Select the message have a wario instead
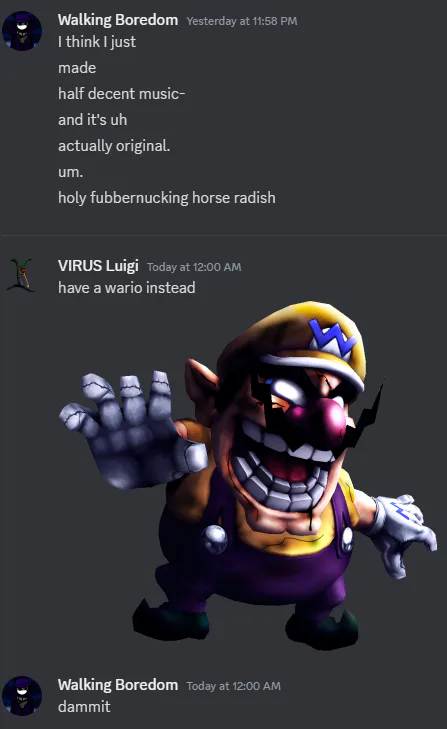Viewport: 447px width, 729px height. (127, 288)
